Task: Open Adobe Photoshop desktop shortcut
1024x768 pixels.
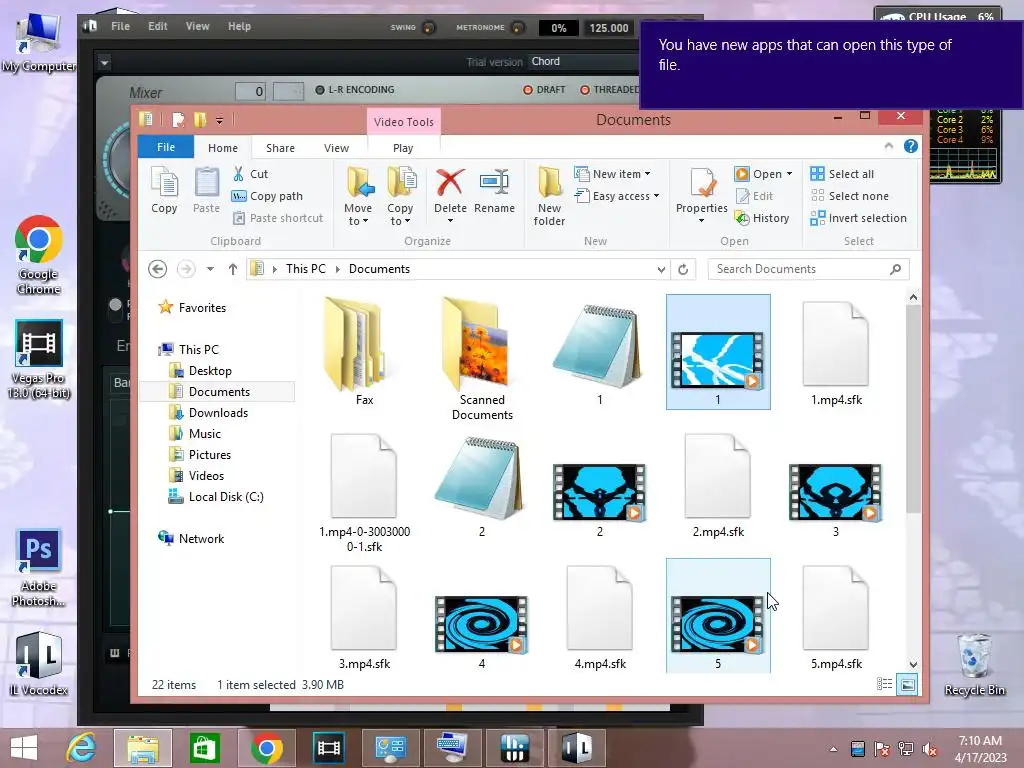Action: 39,568
